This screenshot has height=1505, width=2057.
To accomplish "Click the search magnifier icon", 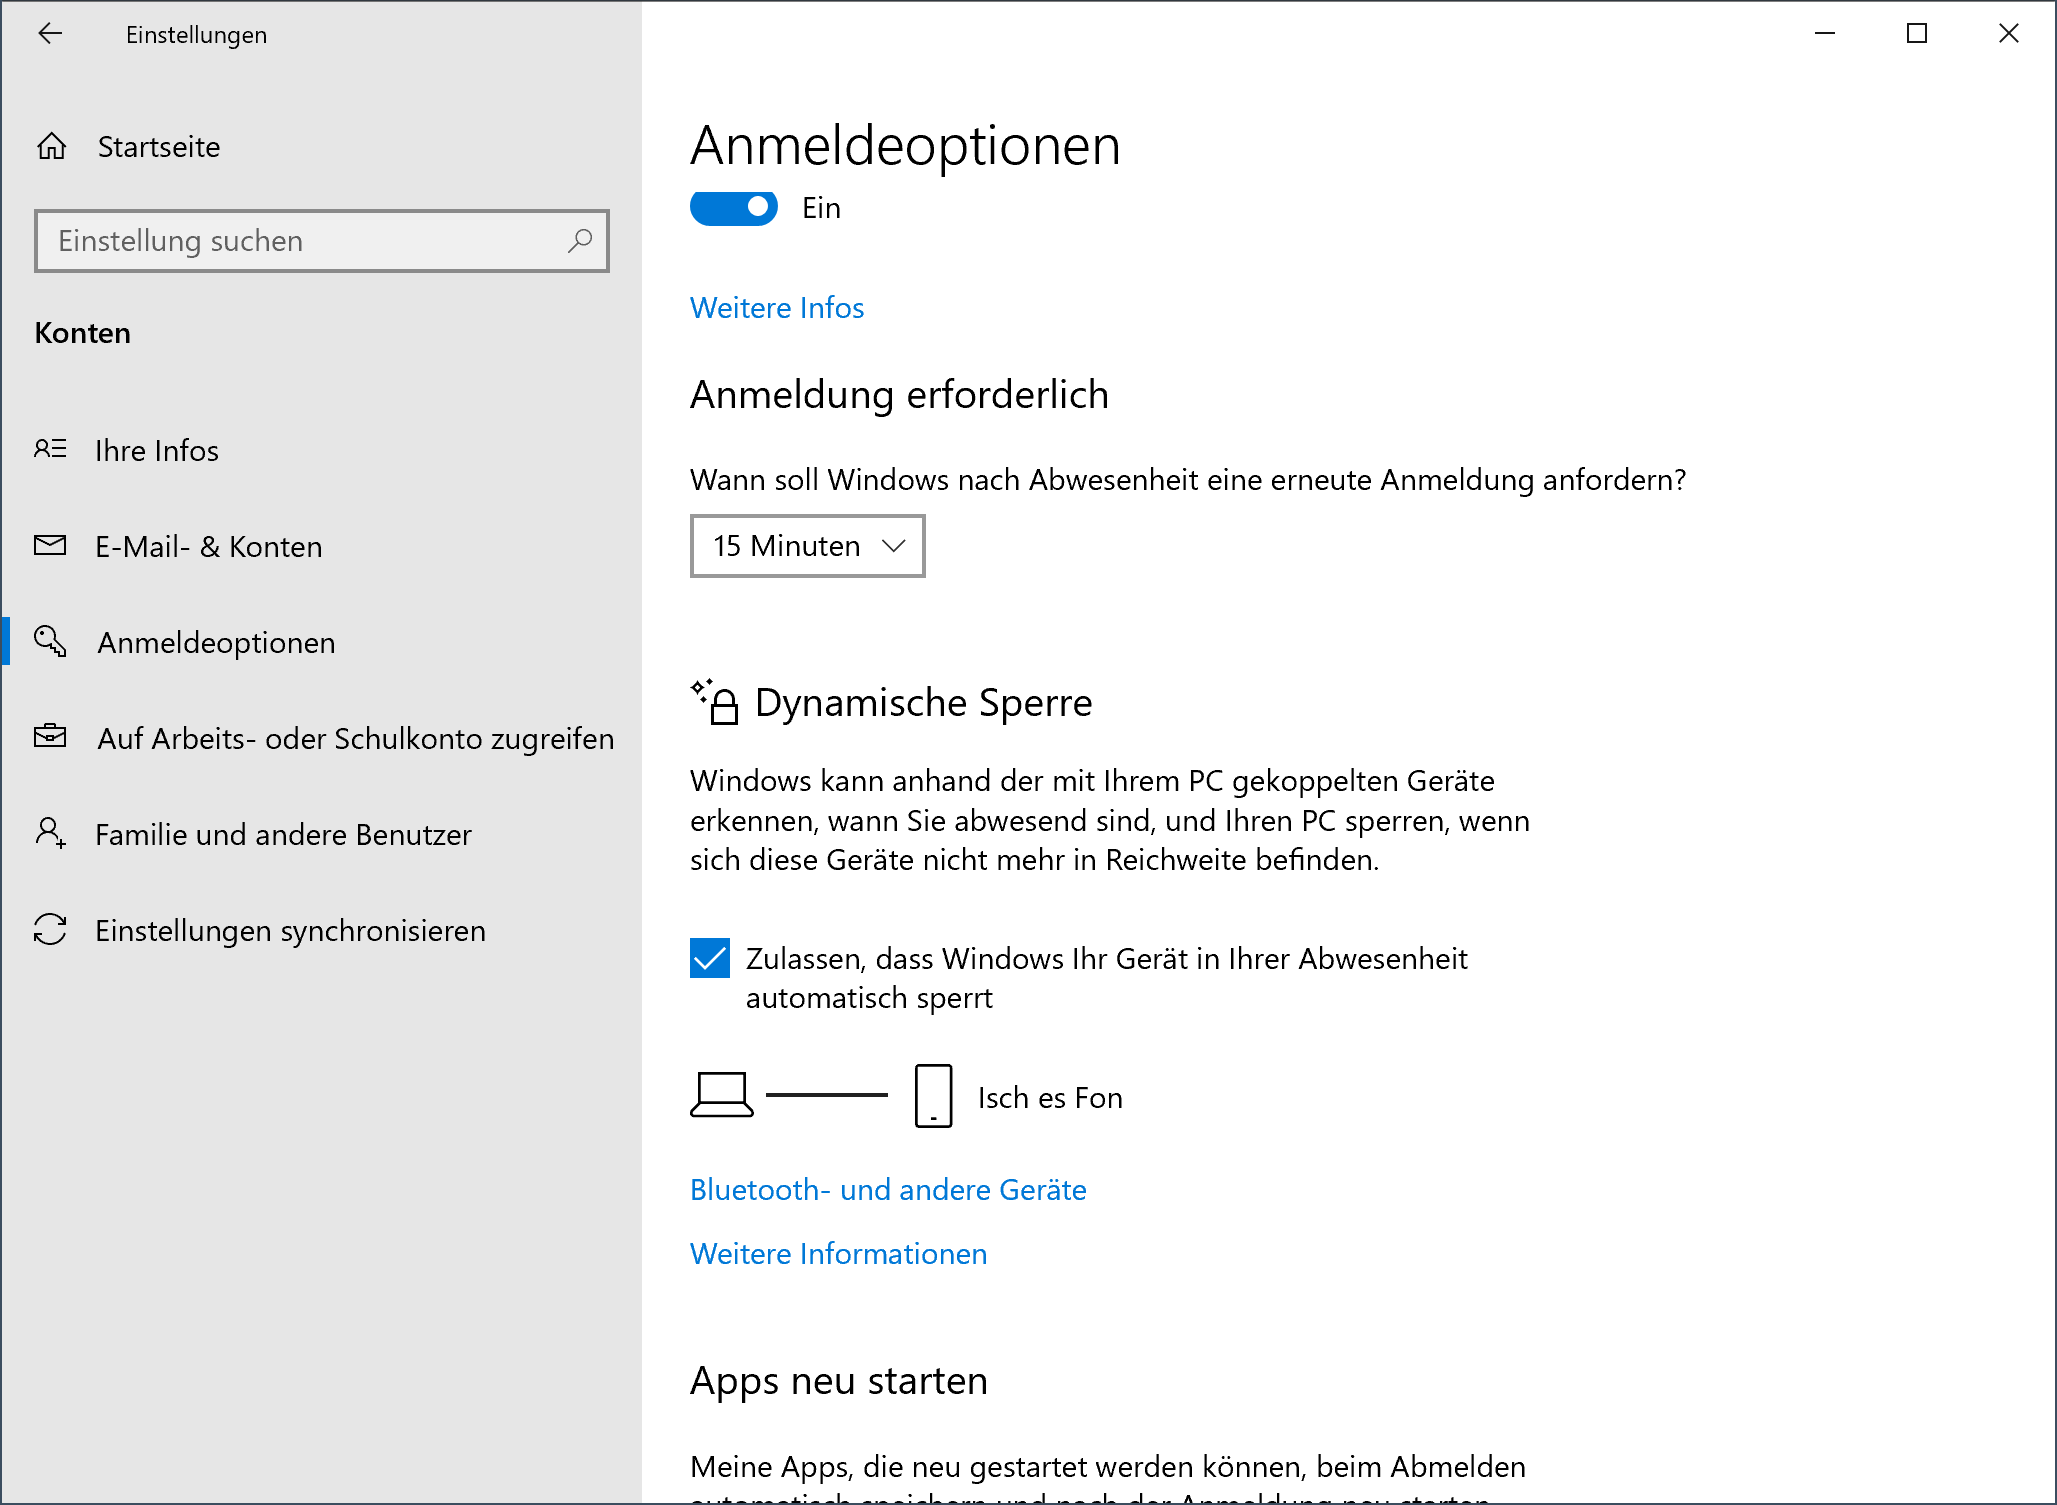I will click(580, 241).
